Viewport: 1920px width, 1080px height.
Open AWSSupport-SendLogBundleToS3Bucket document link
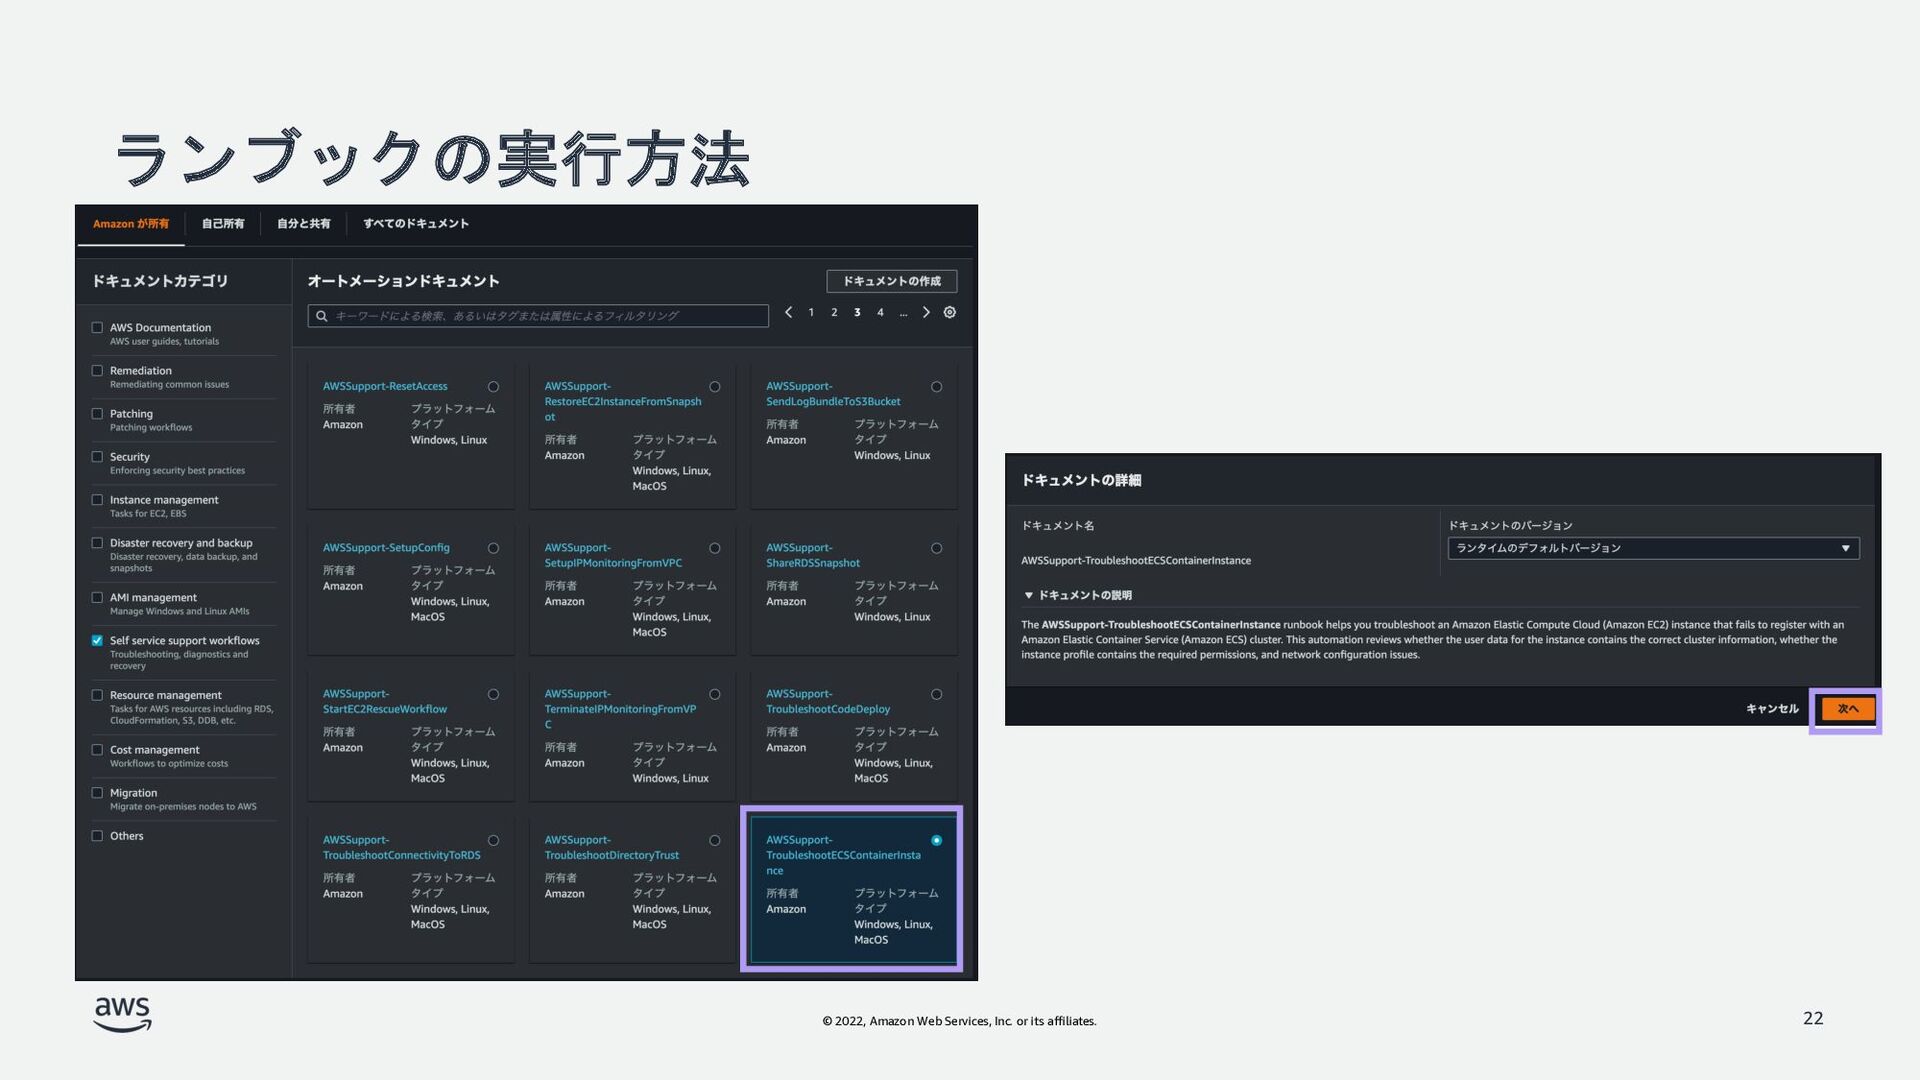[833, 394]
